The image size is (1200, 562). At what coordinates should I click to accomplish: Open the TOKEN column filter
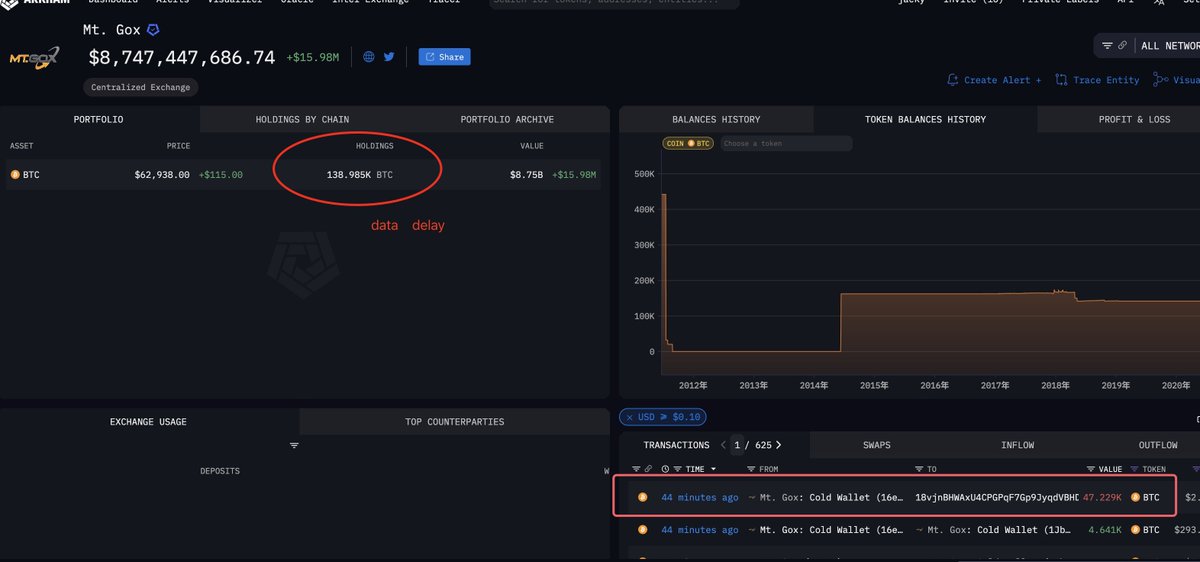[x=1136, y=469]
